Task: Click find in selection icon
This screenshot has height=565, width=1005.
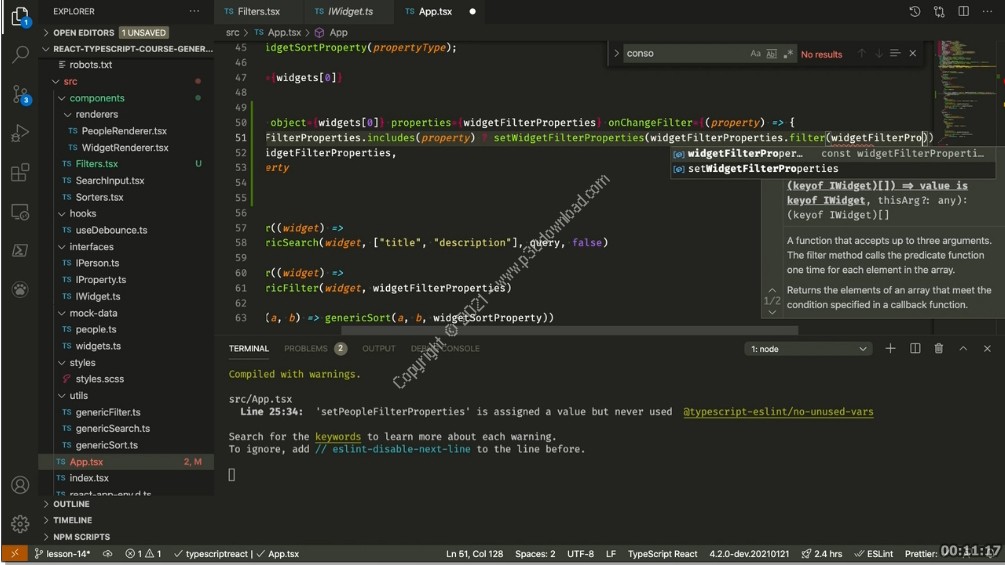Action: pyautogui.click(x=895, y=53)
